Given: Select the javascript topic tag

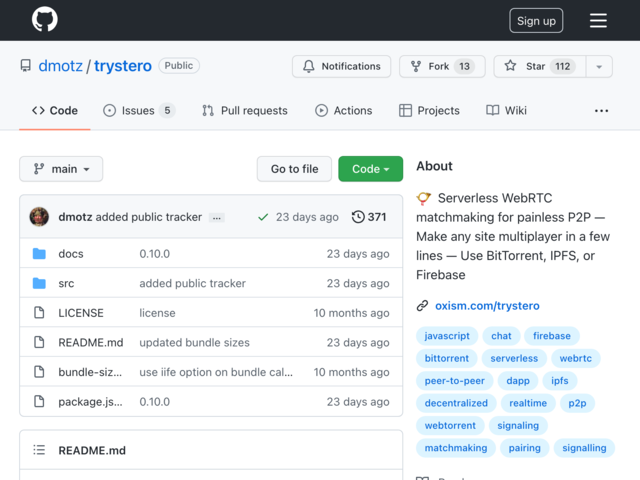Looking at the screenshot, I should (447, 336).
